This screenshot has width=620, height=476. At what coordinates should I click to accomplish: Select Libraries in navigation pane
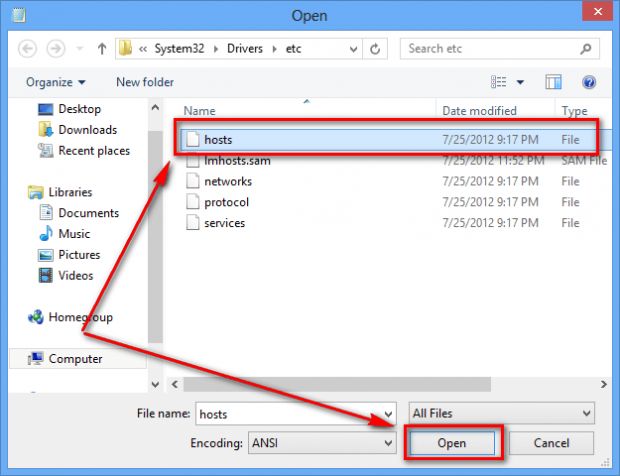tap(60, 192)
